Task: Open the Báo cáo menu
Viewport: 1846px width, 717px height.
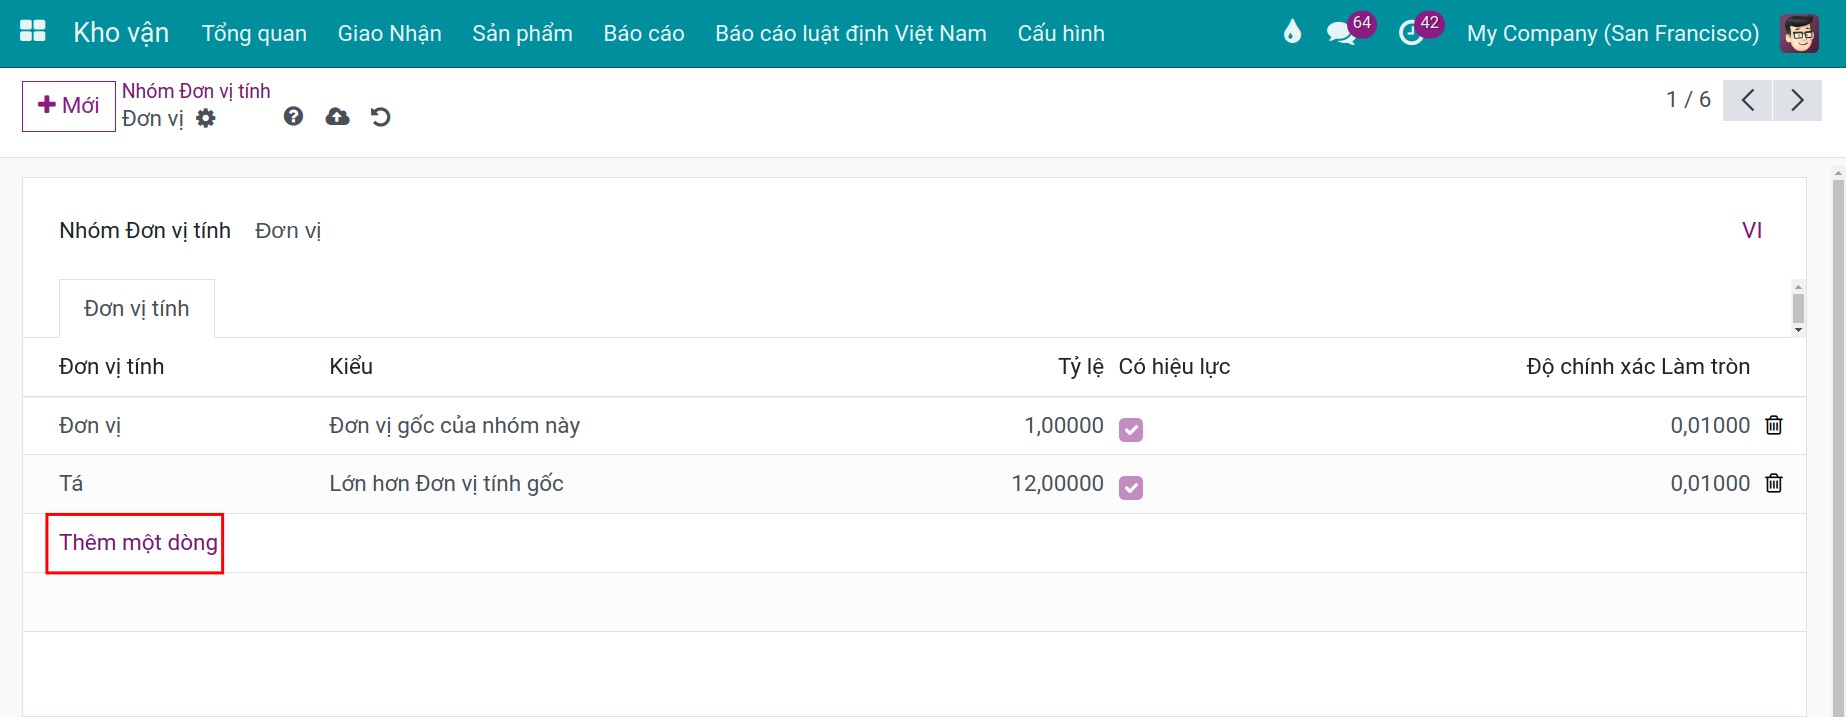Action: 644,33
